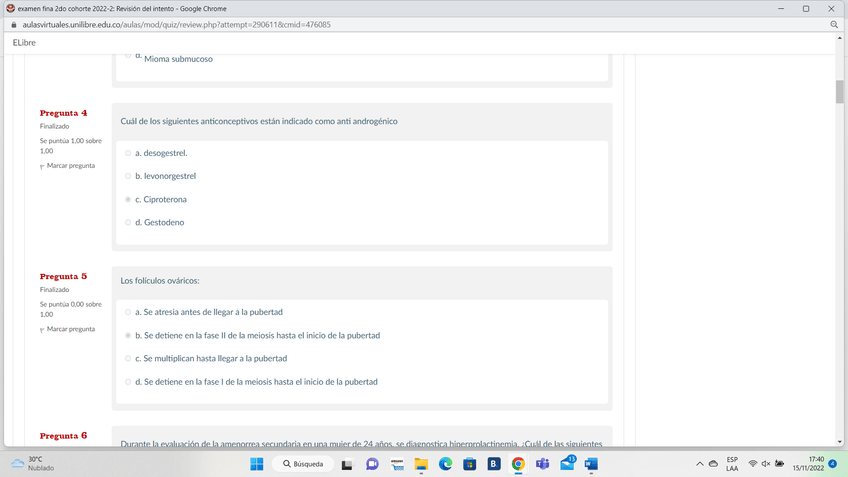The image size is (848, 477).
Task: Click the Pregunta 4 heading
Action: pos(63,113)
